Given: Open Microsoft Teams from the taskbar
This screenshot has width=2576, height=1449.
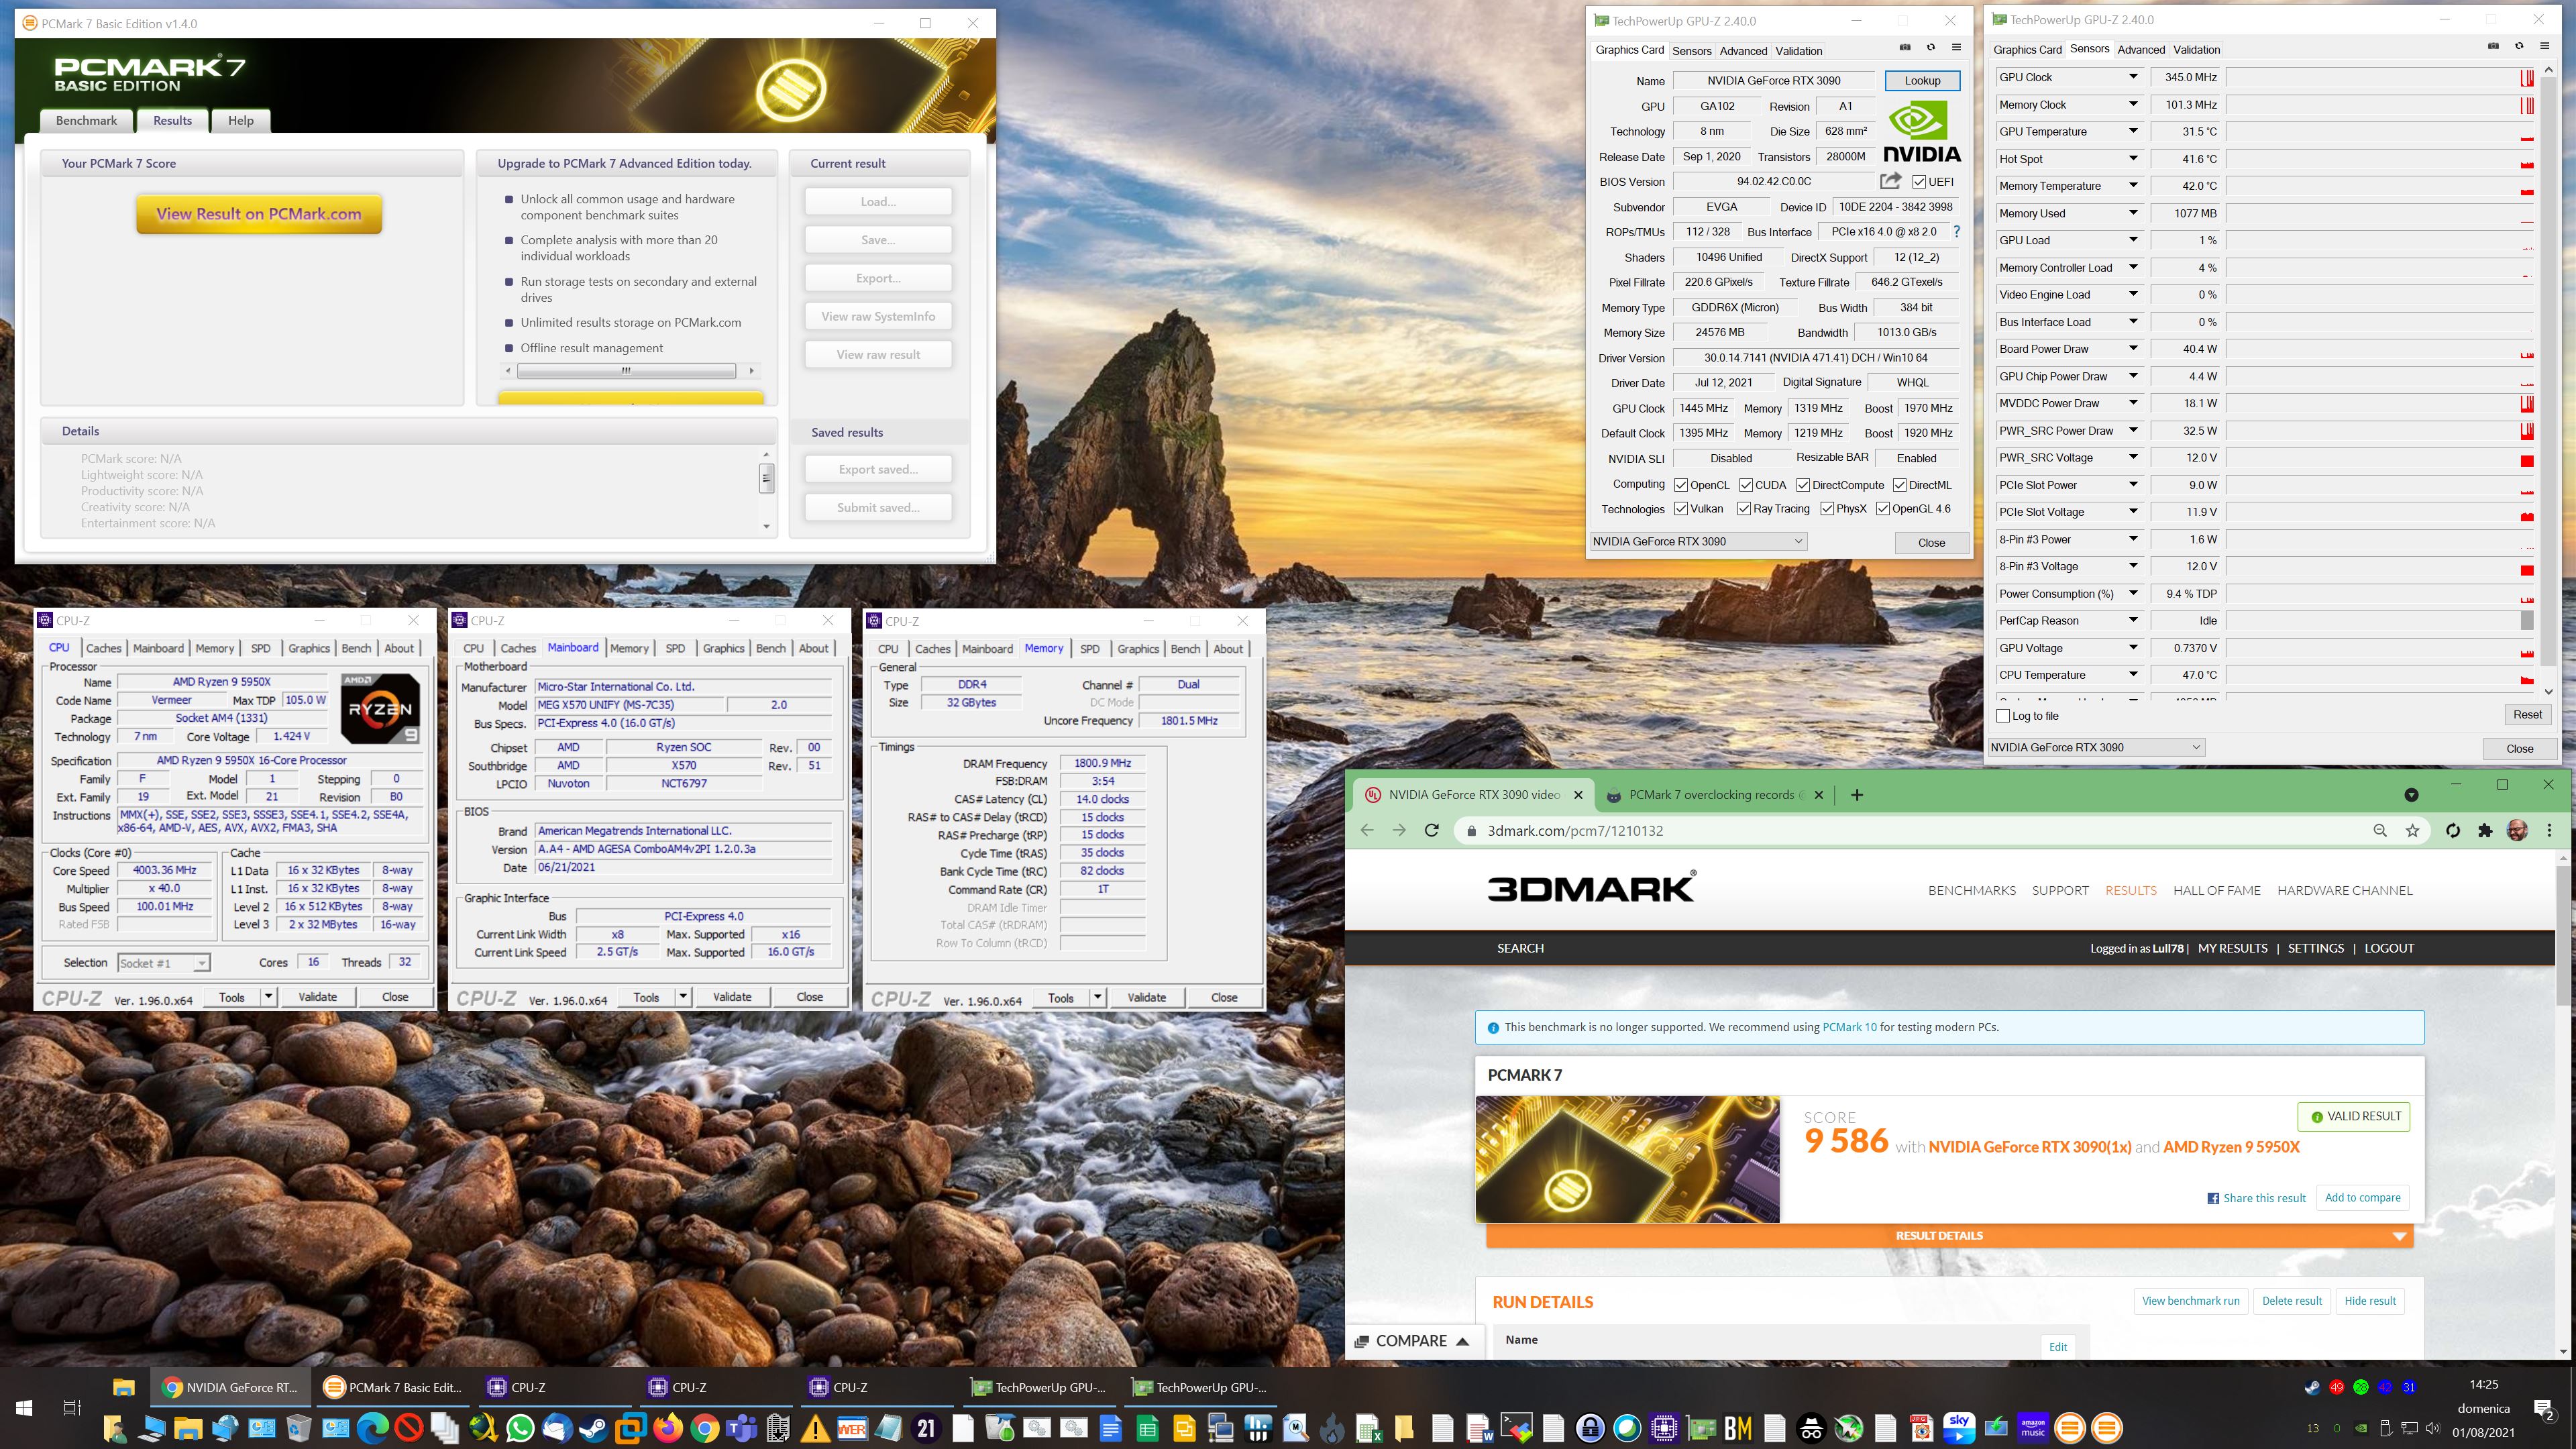Looking at the screenshot, I should point(741,1428).
